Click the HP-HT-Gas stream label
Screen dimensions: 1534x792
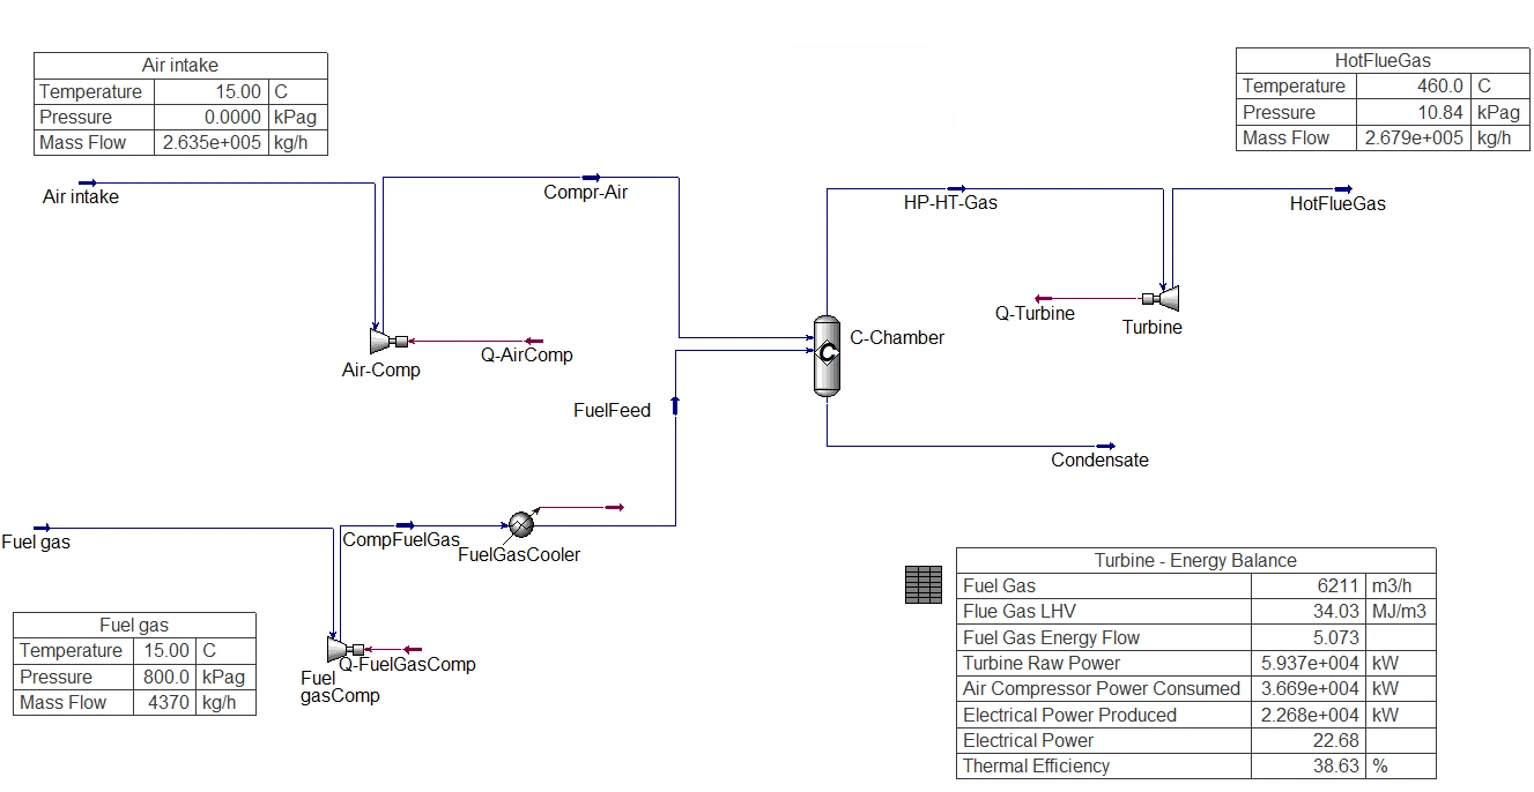[951, 203]
